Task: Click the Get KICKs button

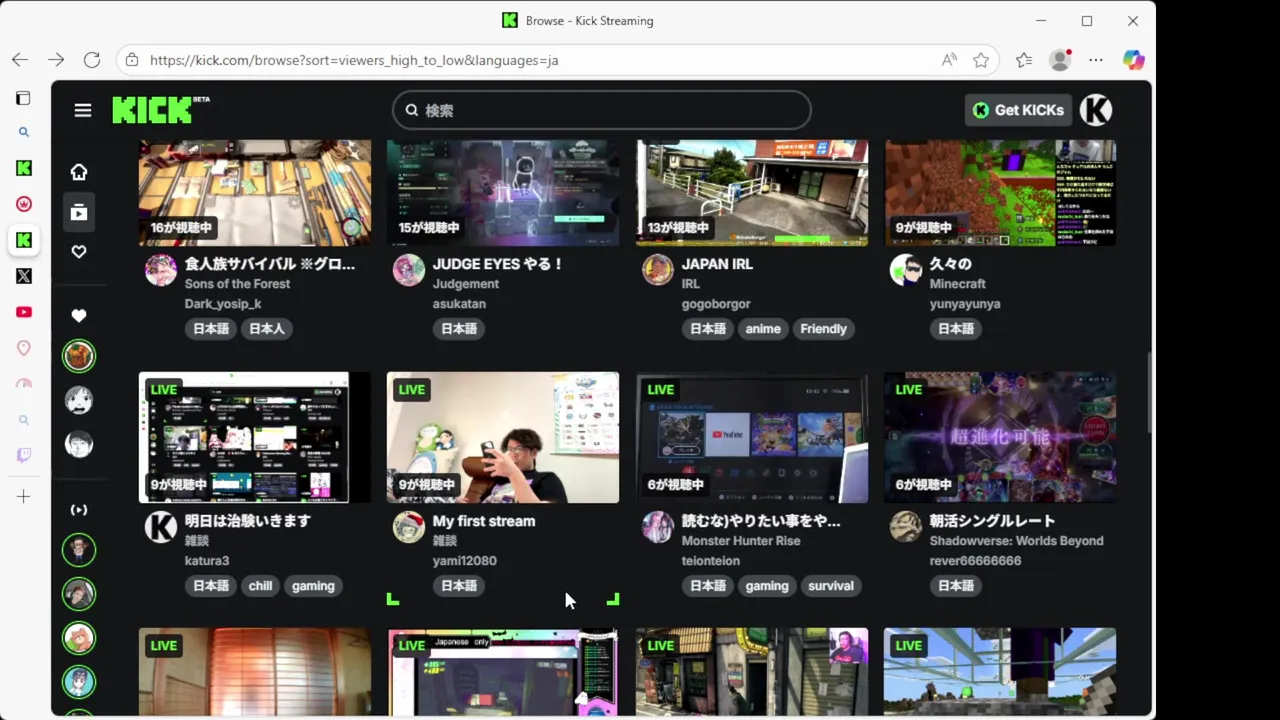Action: 1018,110
